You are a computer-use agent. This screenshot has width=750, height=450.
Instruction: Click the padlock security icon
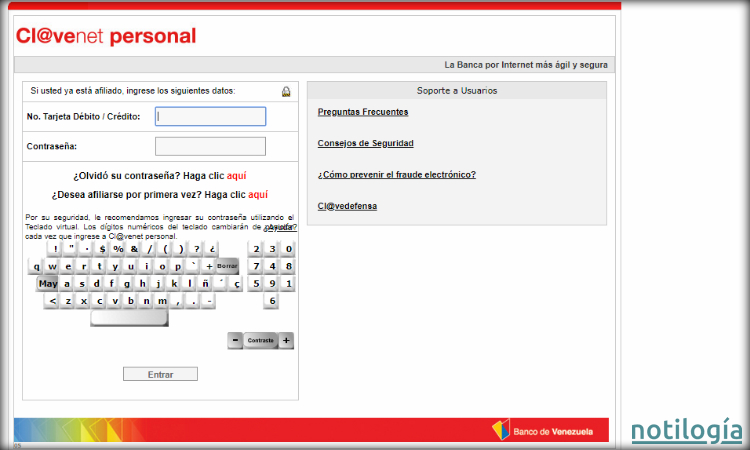(286, 91)
